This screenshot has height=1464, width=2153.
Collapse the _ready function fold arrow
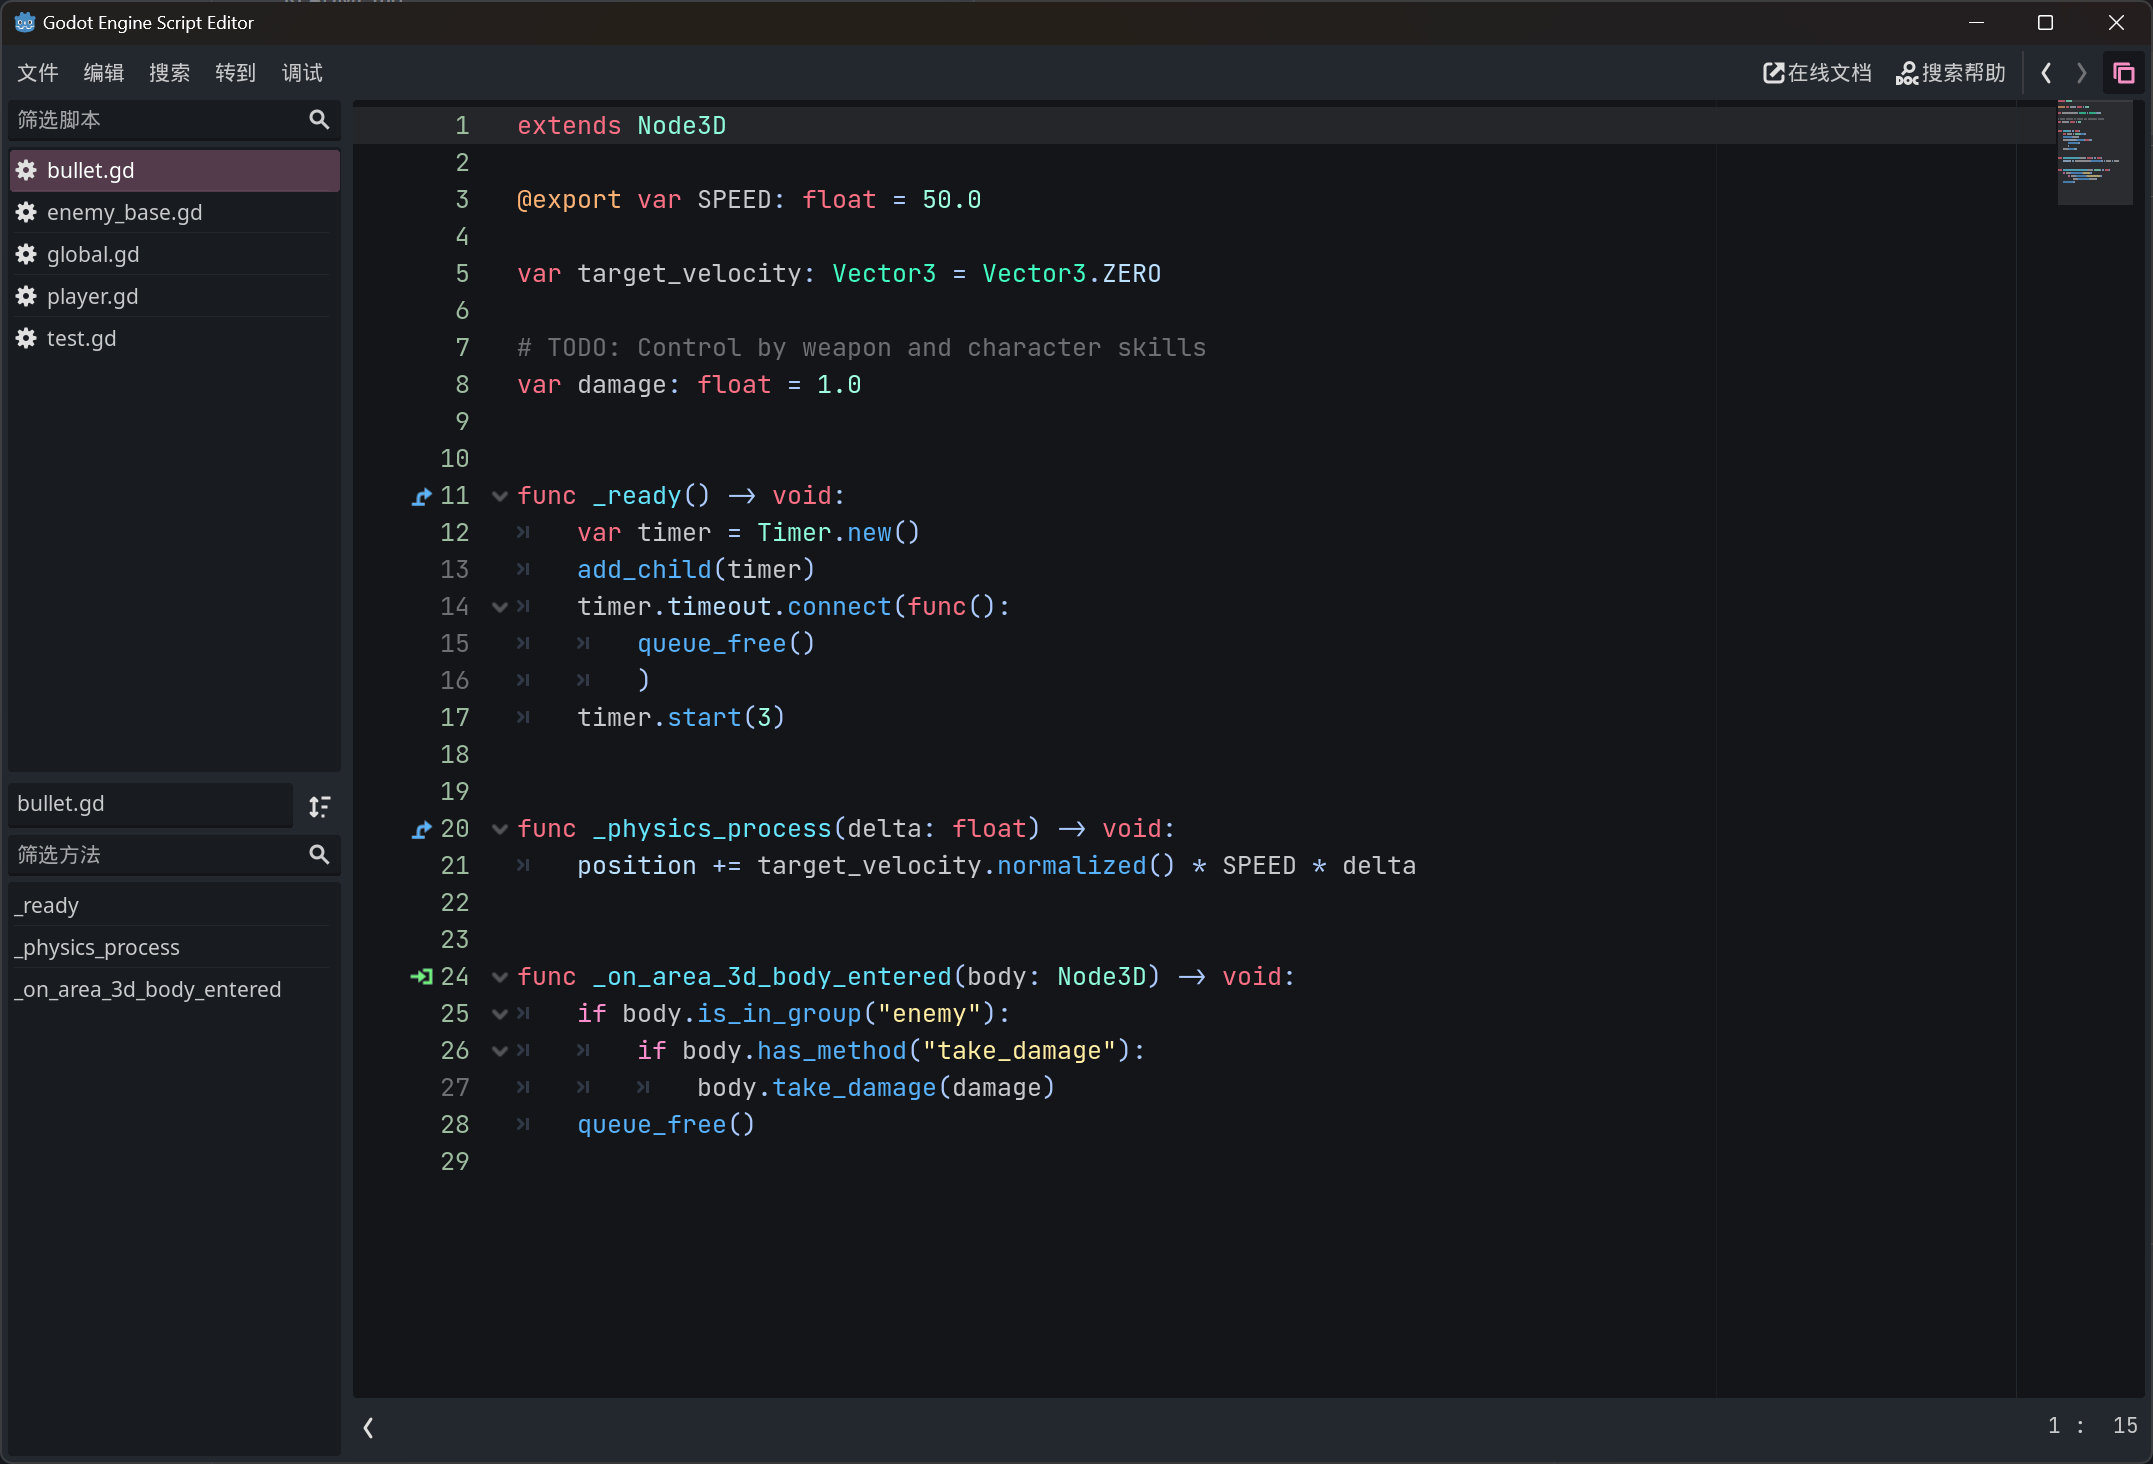[499, 496]
